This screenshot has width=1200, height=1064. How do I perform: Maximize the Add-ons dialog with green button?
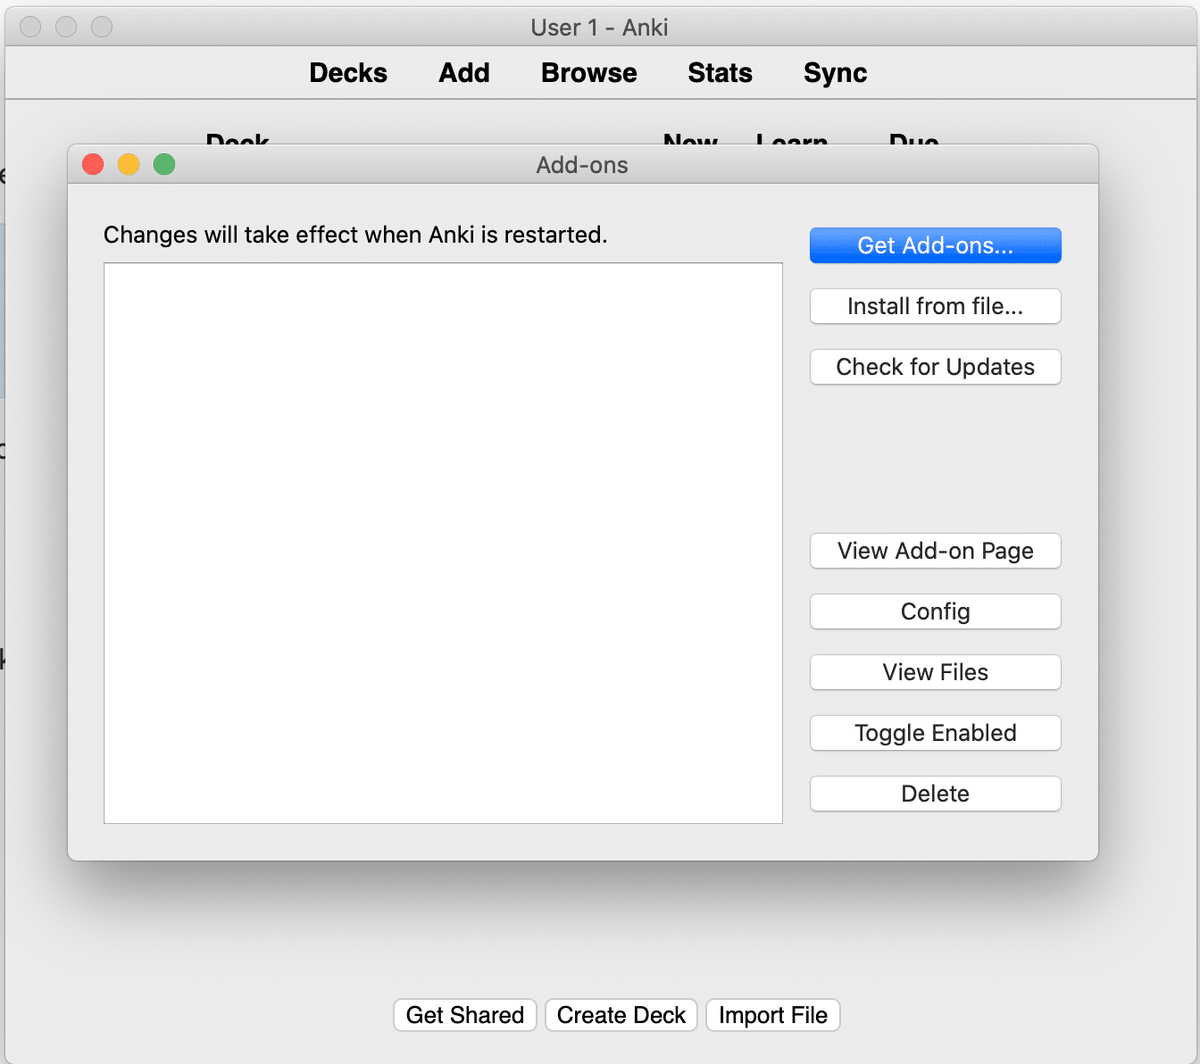164,164
